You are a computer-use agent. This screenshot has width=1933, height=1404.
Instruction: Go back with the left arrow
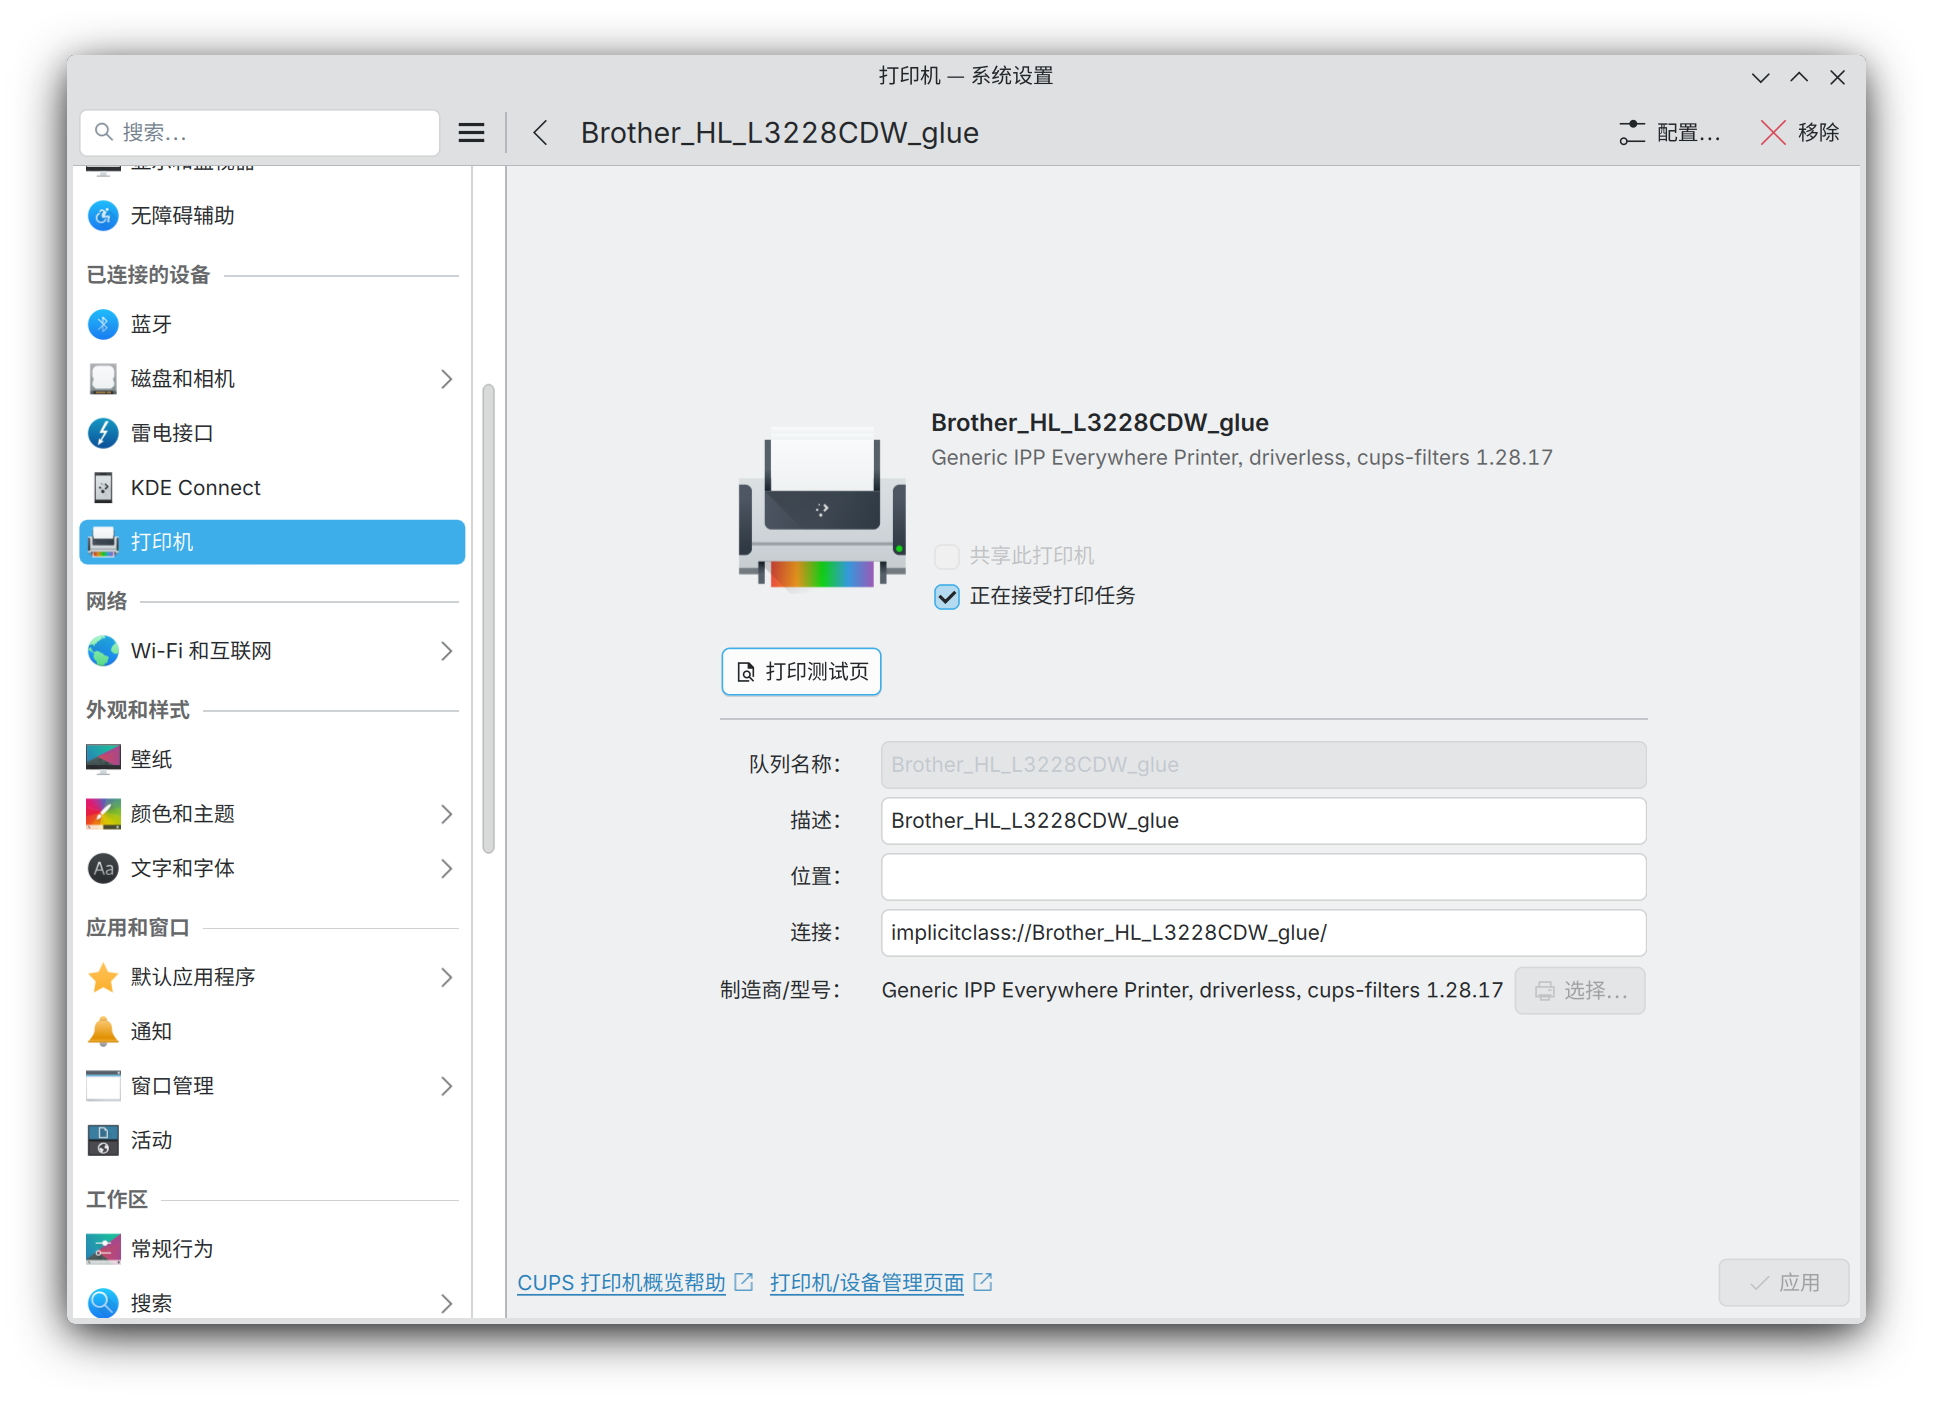coord(540,133)
